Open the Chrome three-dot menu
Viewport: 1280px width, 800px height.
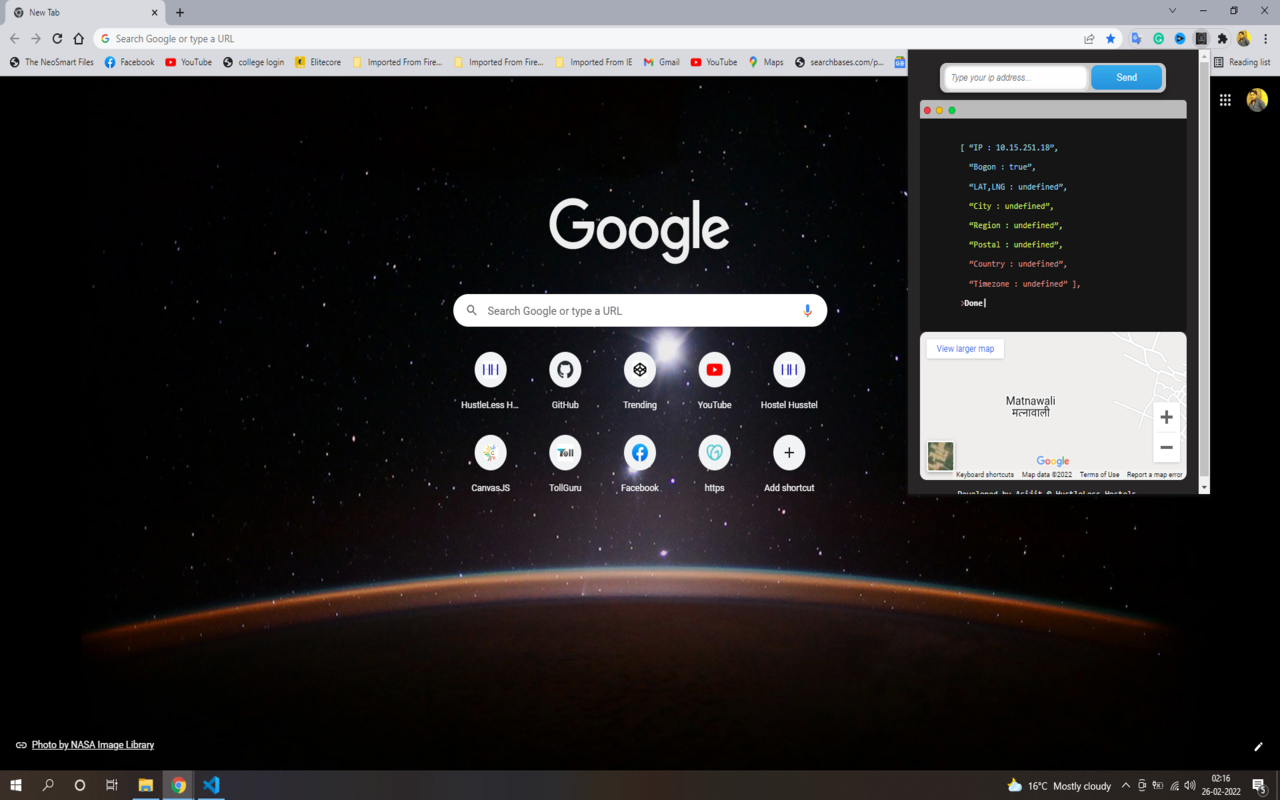coord(1265,39)
